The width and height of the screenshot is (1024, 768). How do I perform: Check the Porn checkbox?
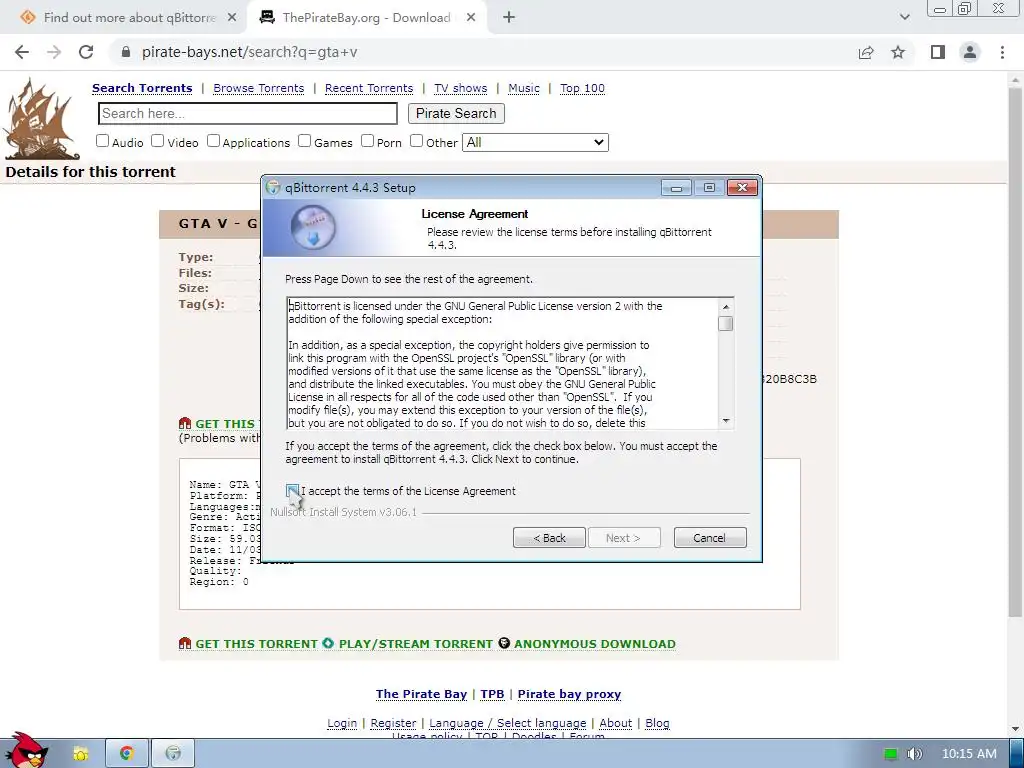click(367, 141)
